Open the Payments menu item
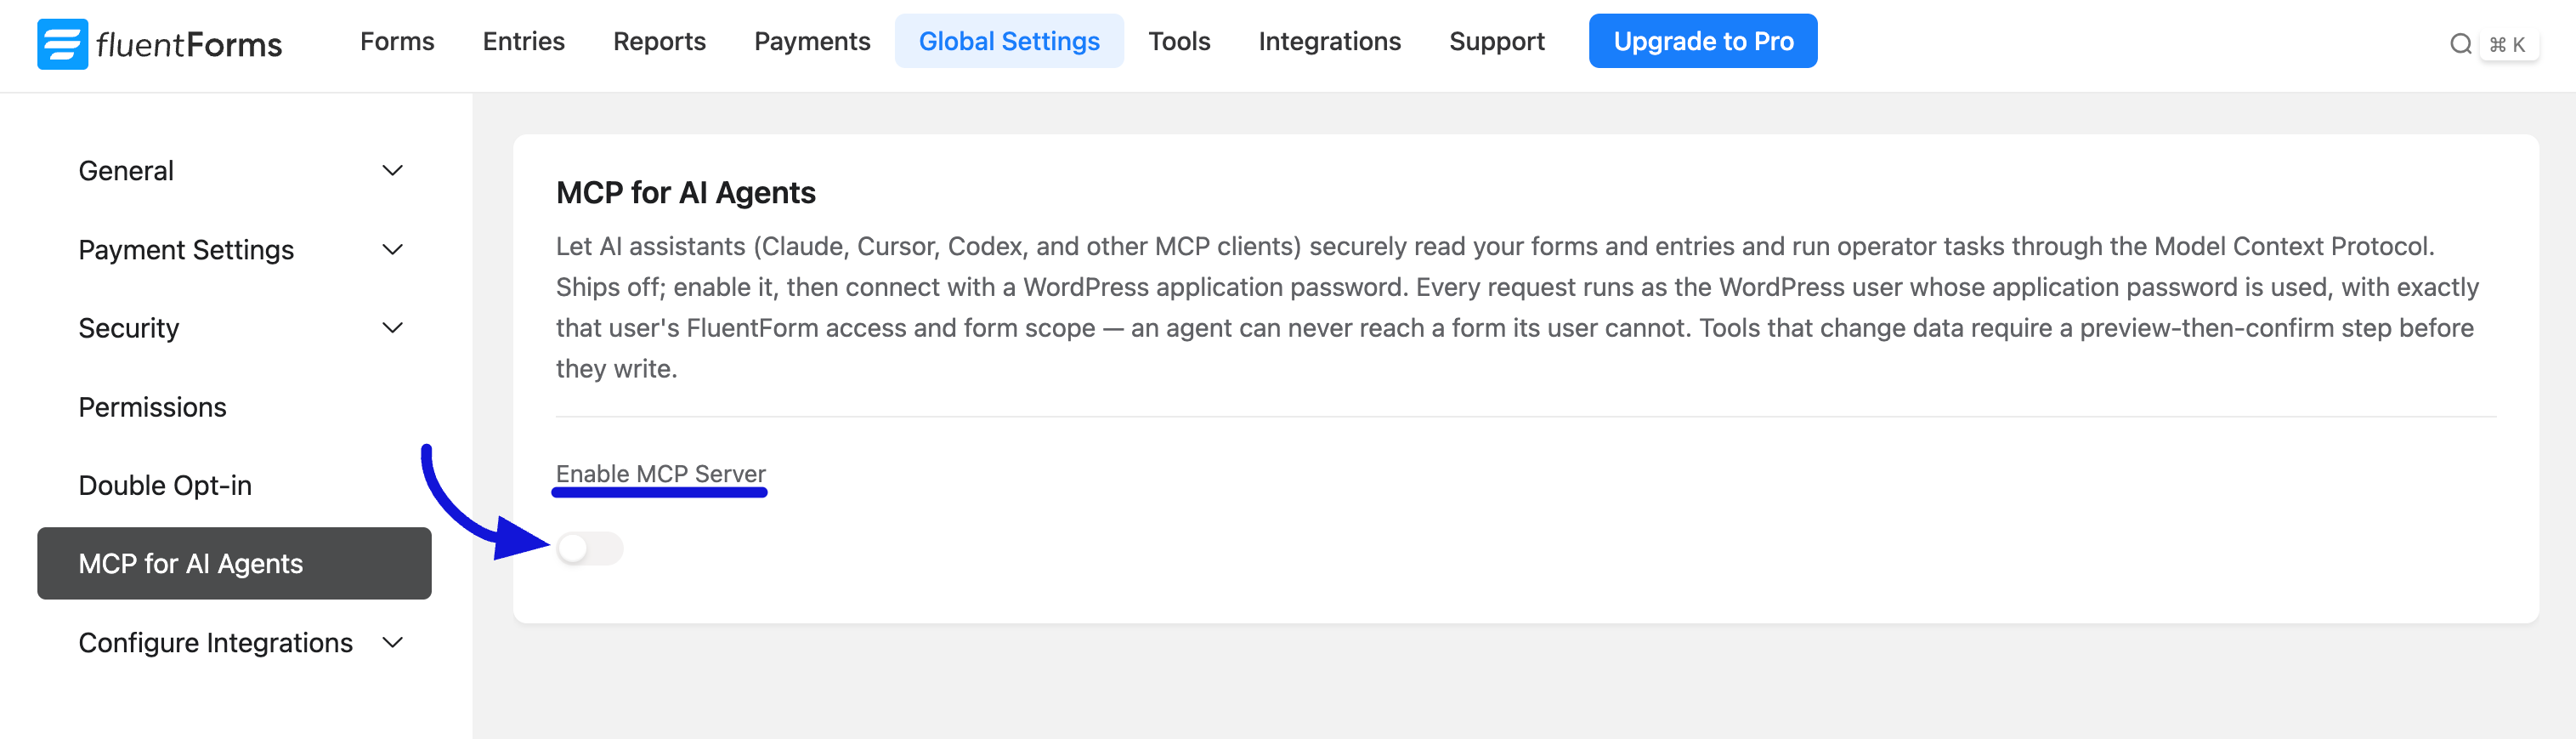Image resolution: width=2576 pixels, height=739 pixels. point(812,41)
